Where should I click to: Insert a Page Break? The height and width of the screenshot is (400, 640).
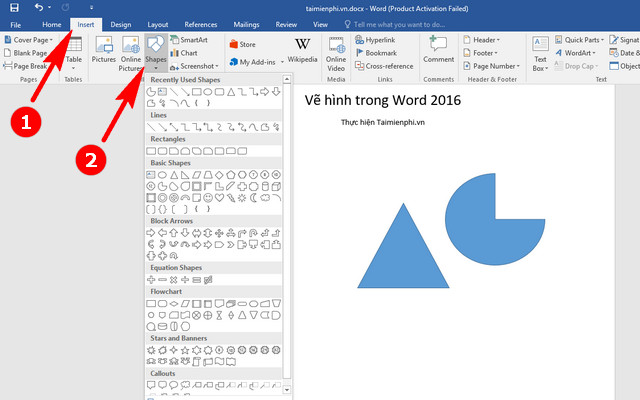[x=25, y=66]
